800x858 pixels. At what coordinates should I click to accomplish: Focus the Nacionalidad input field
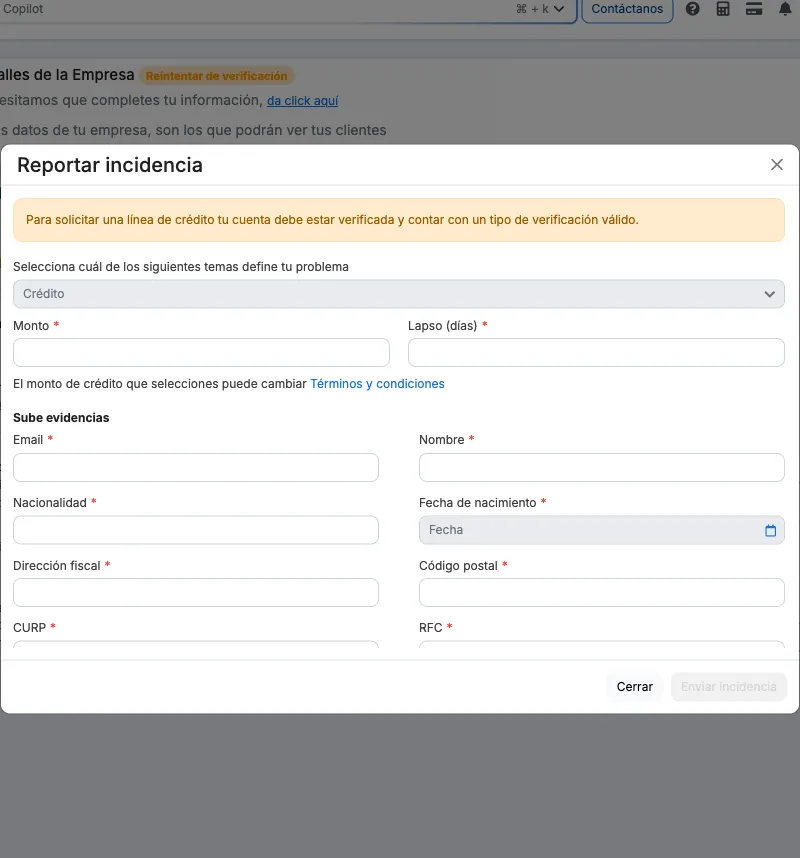[196, 530]
